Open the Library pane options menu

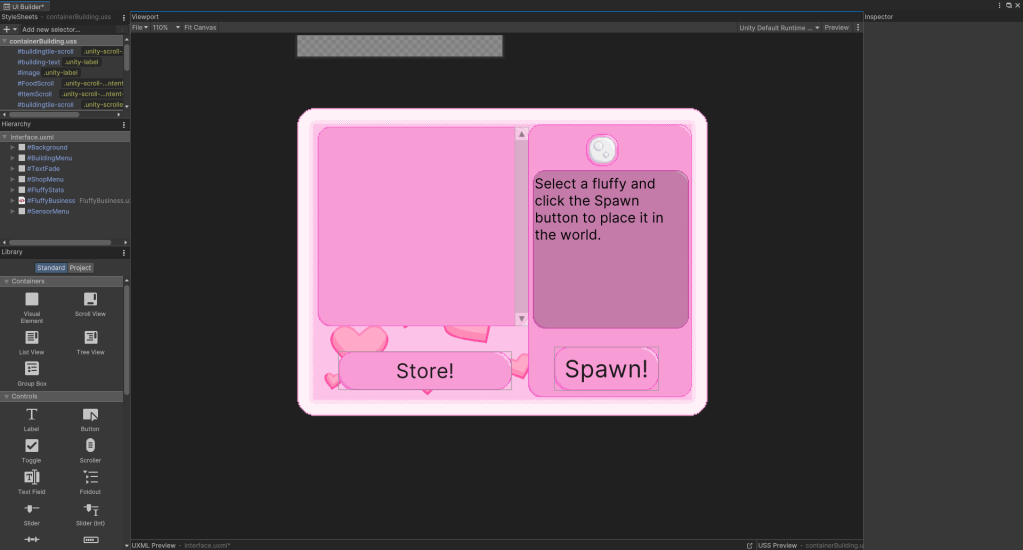pyautogui.click(x=124, y=252)
